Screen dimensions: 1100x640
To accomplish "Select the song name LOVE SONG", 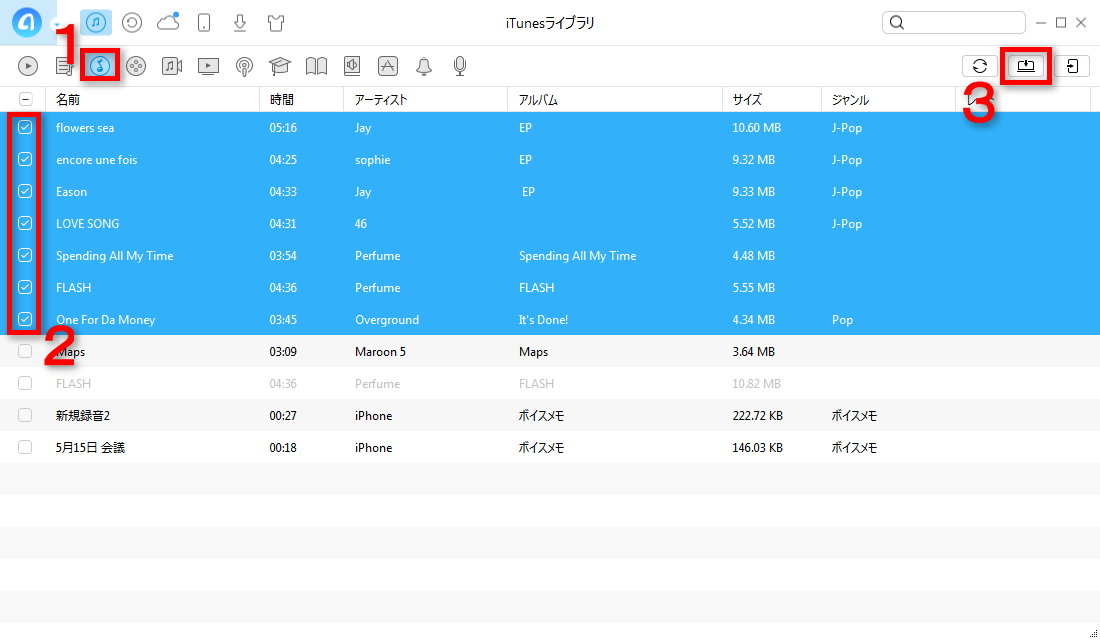I will pyautogui.click(x=88, y=224).
